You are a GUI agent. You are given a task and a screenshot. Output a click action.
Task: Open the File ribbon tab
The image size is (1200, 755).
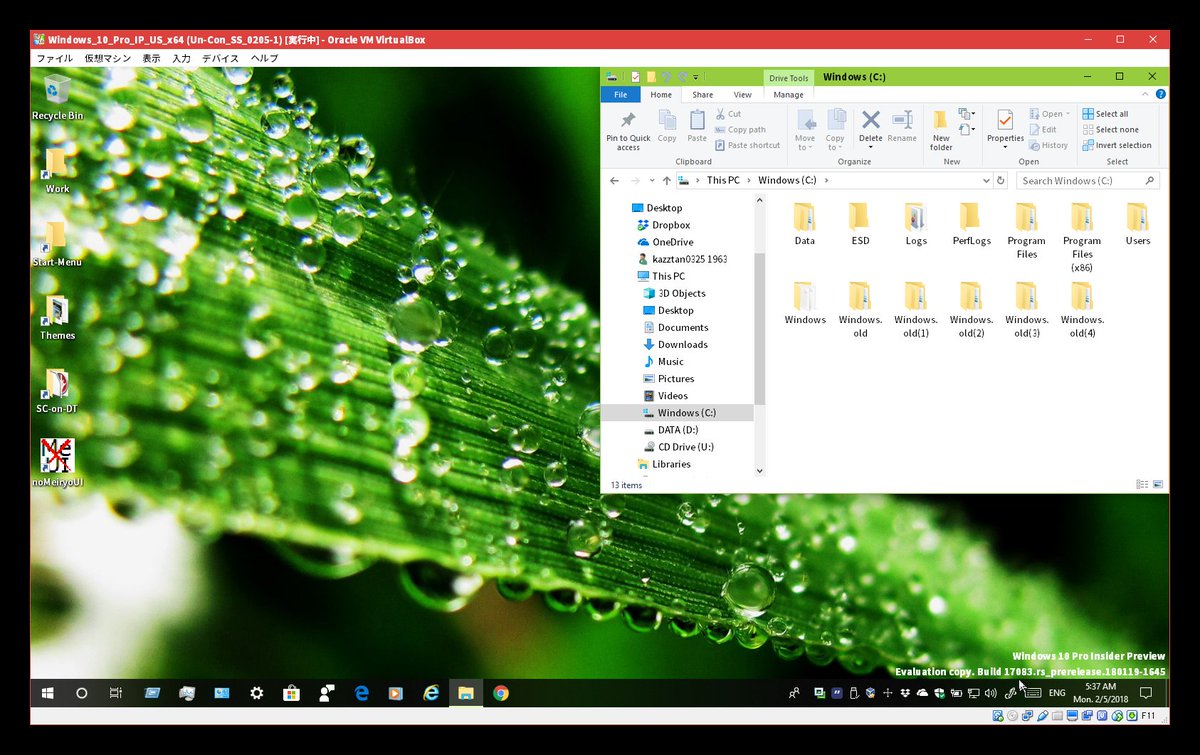coord(621,95)
